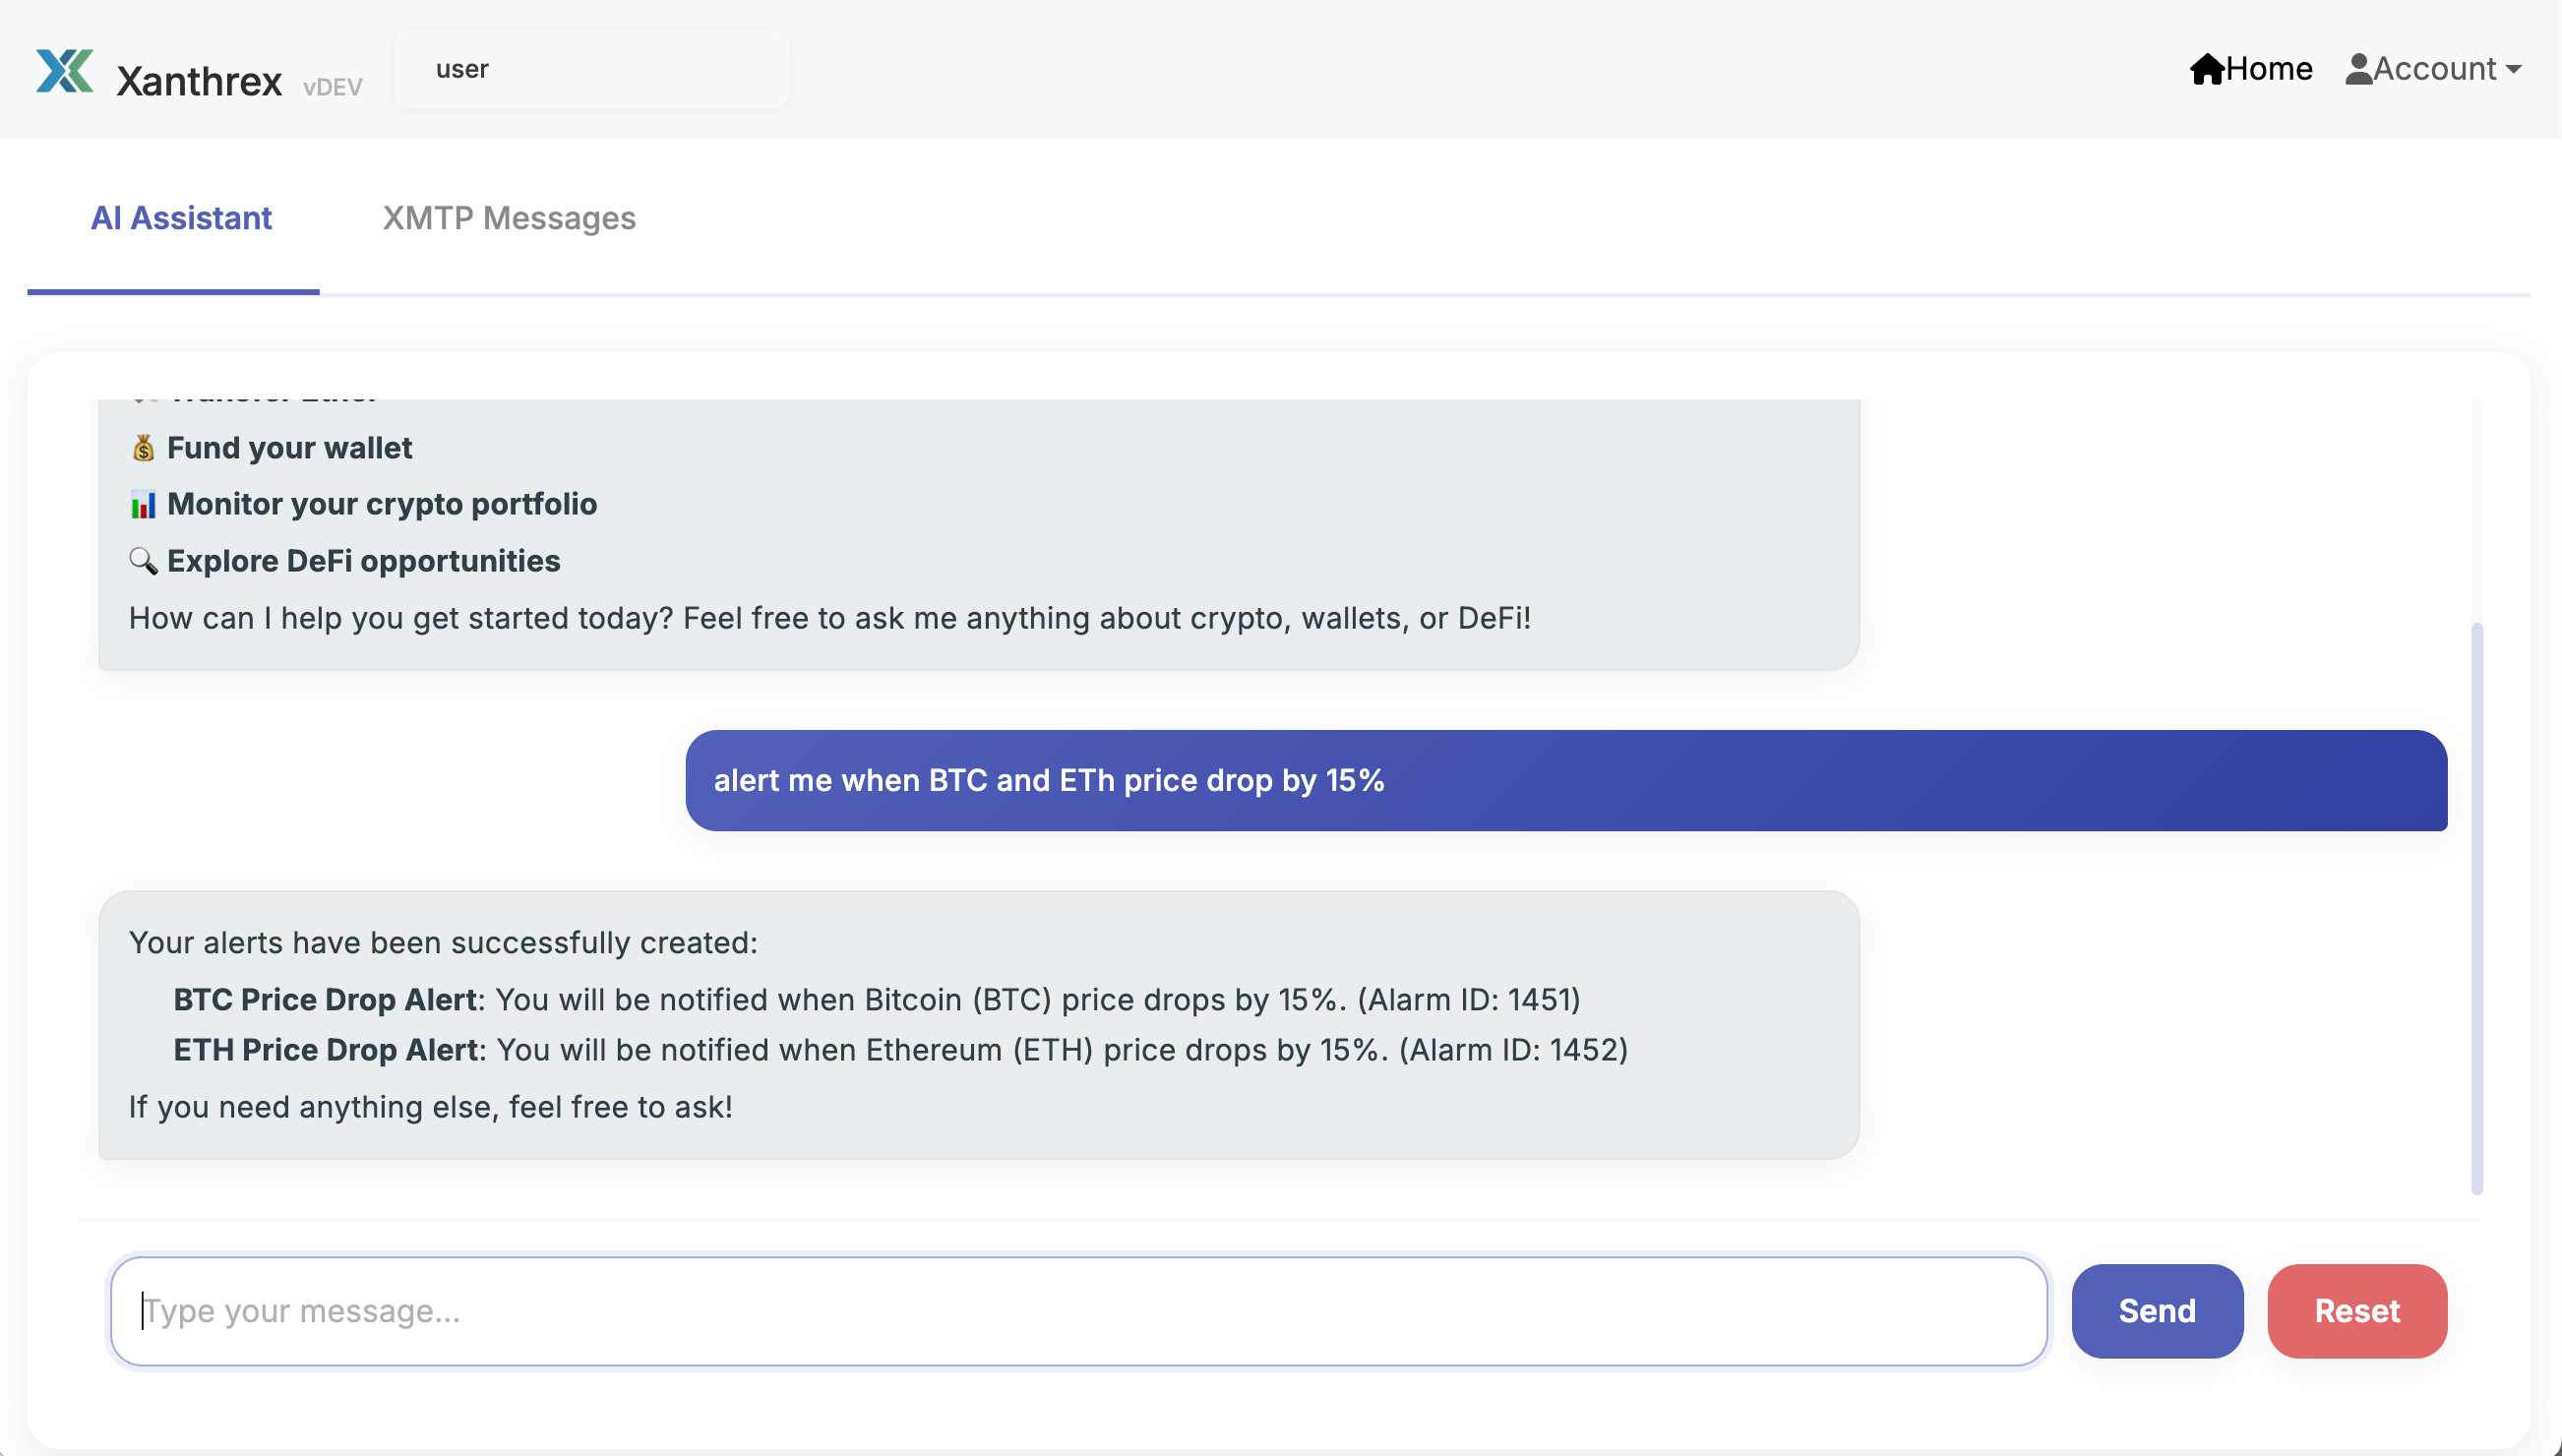Select Explore DeFi opportunities text
This screenshot has width=2562, height=1456.
[363, 561]
